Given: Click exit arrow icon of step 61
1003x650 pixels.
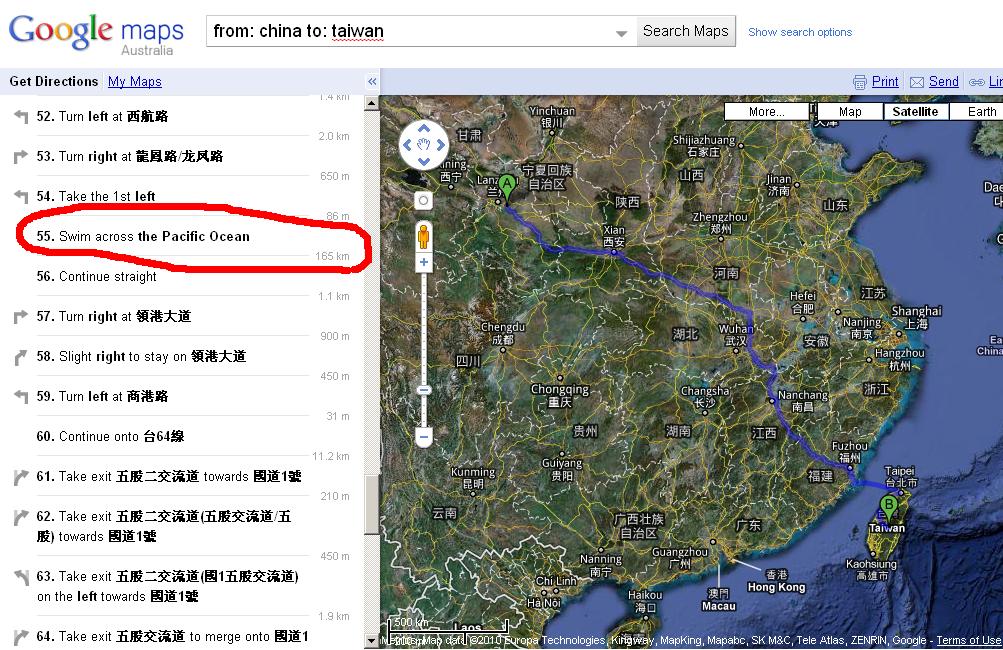Looking at the screenshot, I should pyautogui.click(x=21, y=477).
